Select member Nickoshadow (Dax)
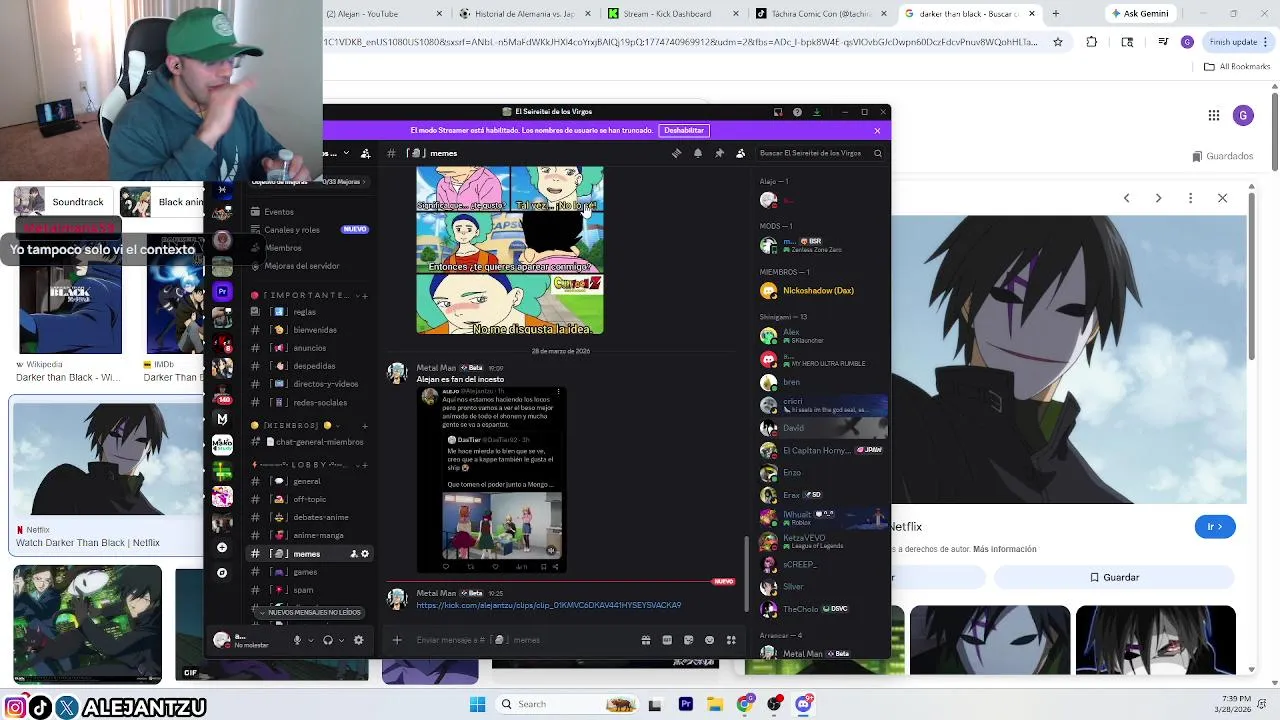Image resolution: width=1280 pixels, height=720 pixels. (x=820, y=290)
